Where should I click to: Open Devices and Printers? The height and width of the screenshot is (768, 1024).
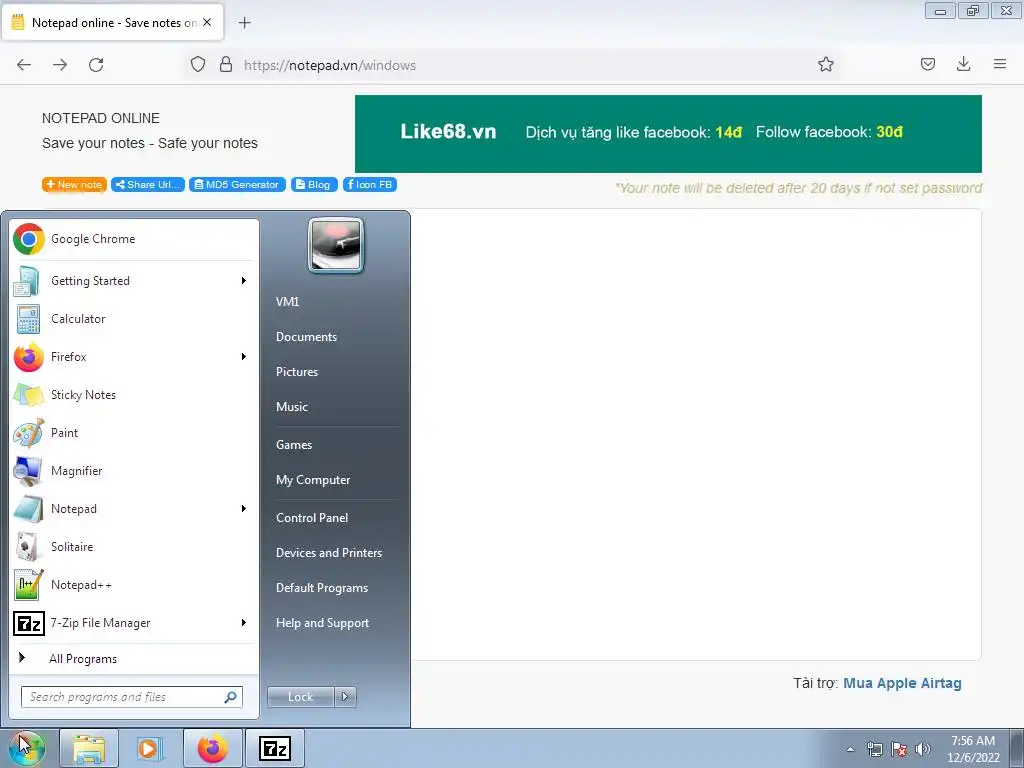click(x=328, y=553)
